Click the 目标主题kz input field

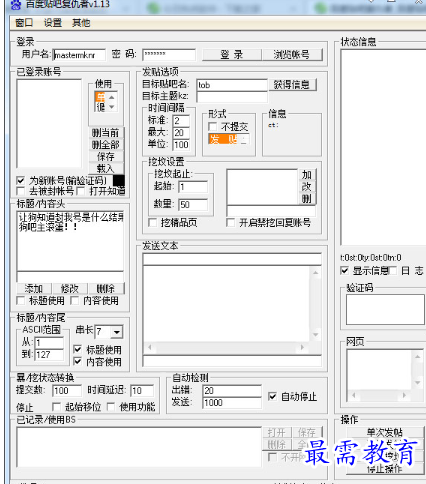[x=232, y=97]
